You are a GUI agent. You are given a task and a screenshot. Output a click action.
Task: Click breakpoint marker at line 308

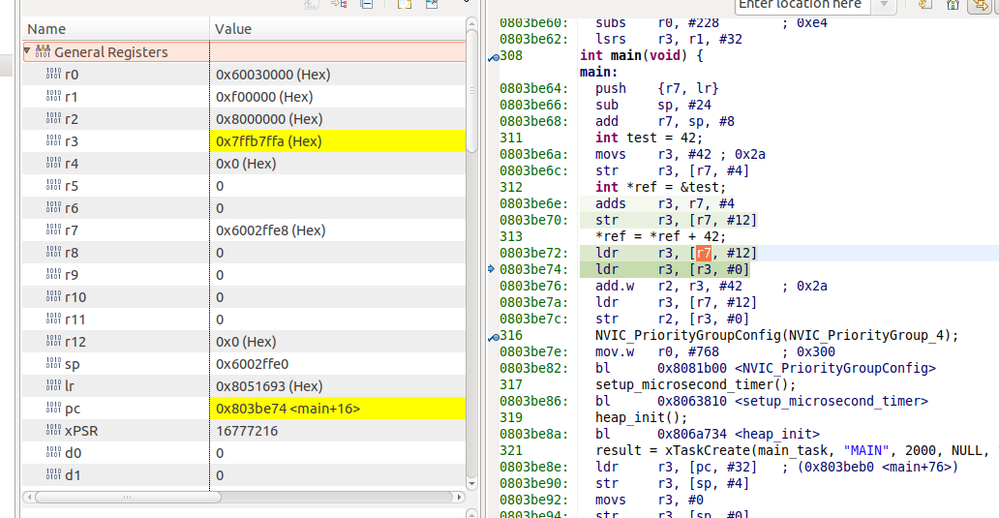click(x=493, y=57)
